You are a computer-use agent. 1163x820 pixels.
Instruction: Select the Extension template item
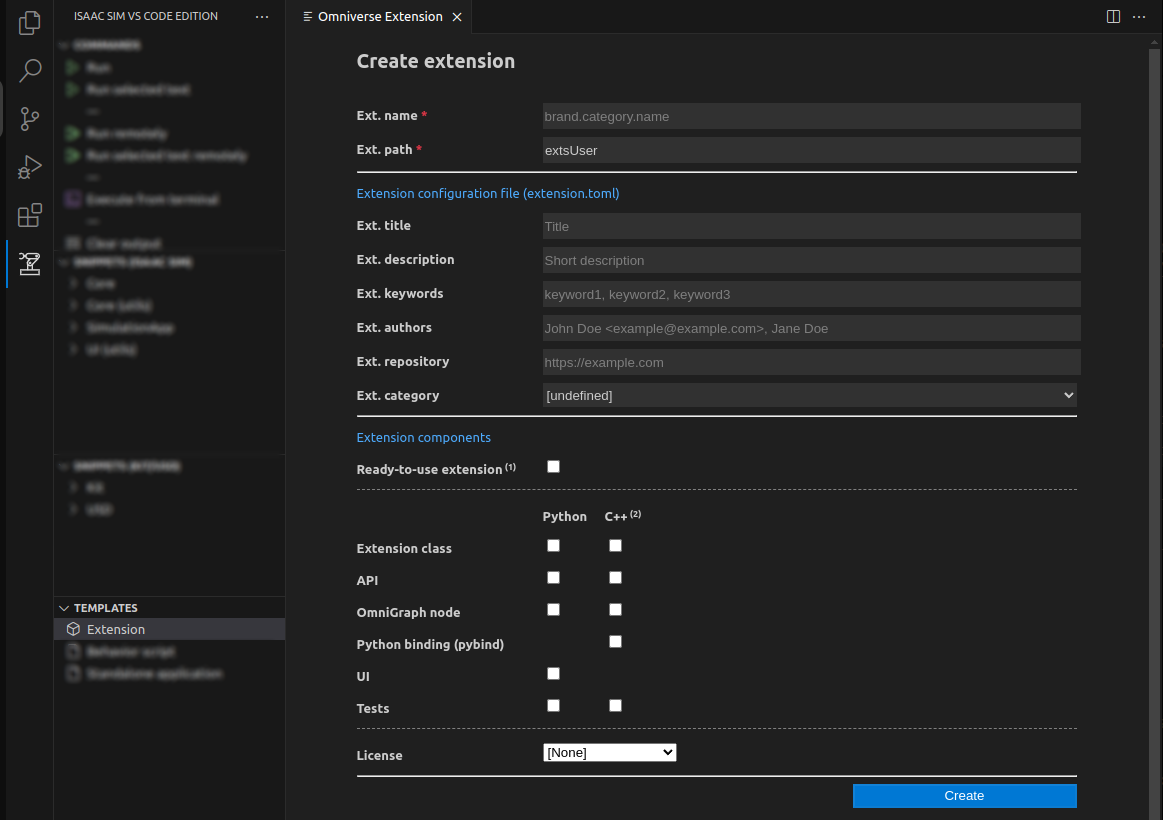116,630
